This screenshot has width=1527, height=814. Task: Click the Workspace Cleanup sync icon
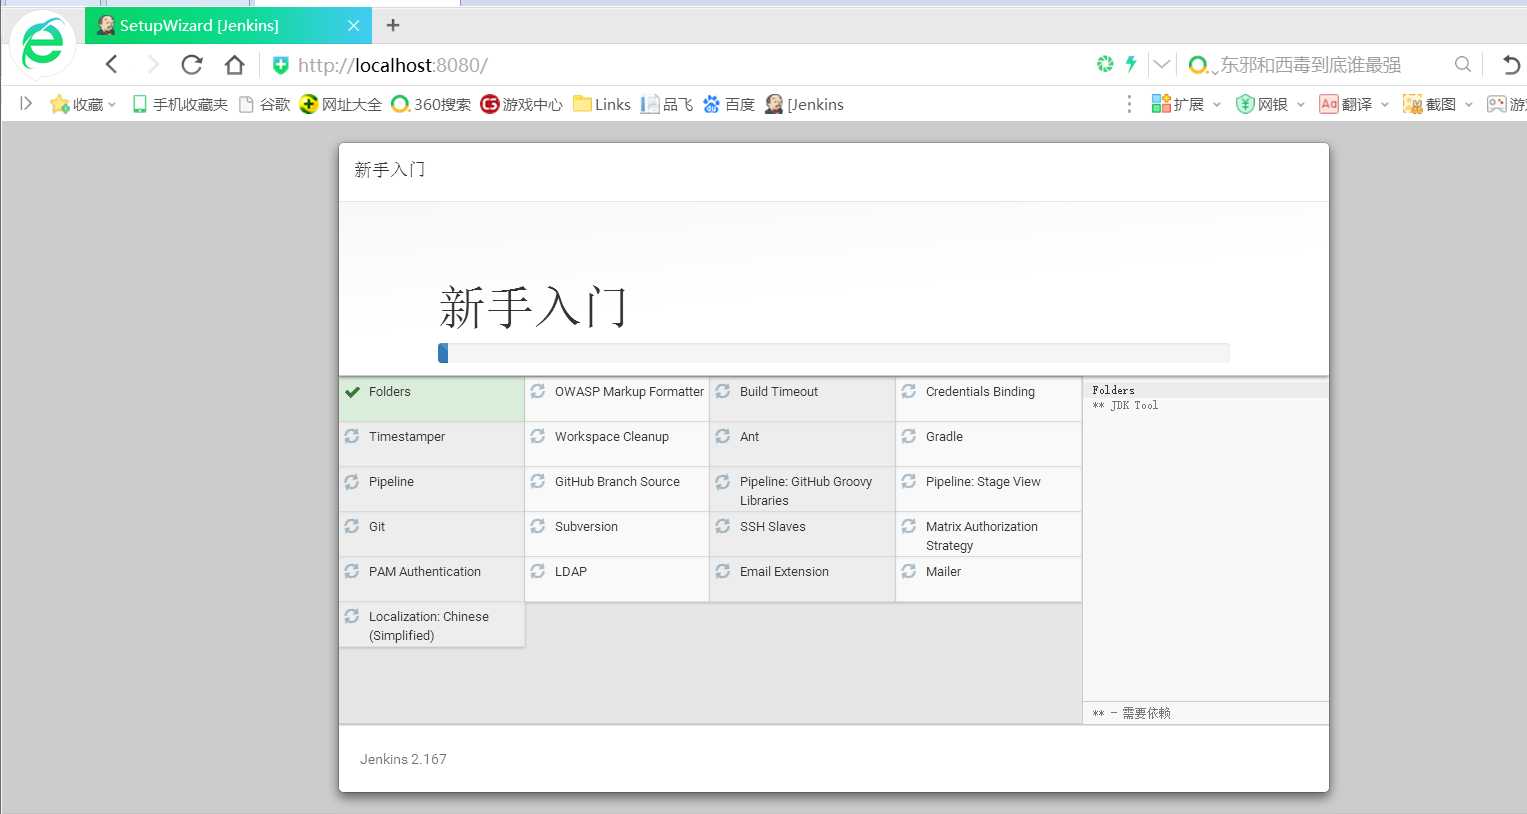538,436
